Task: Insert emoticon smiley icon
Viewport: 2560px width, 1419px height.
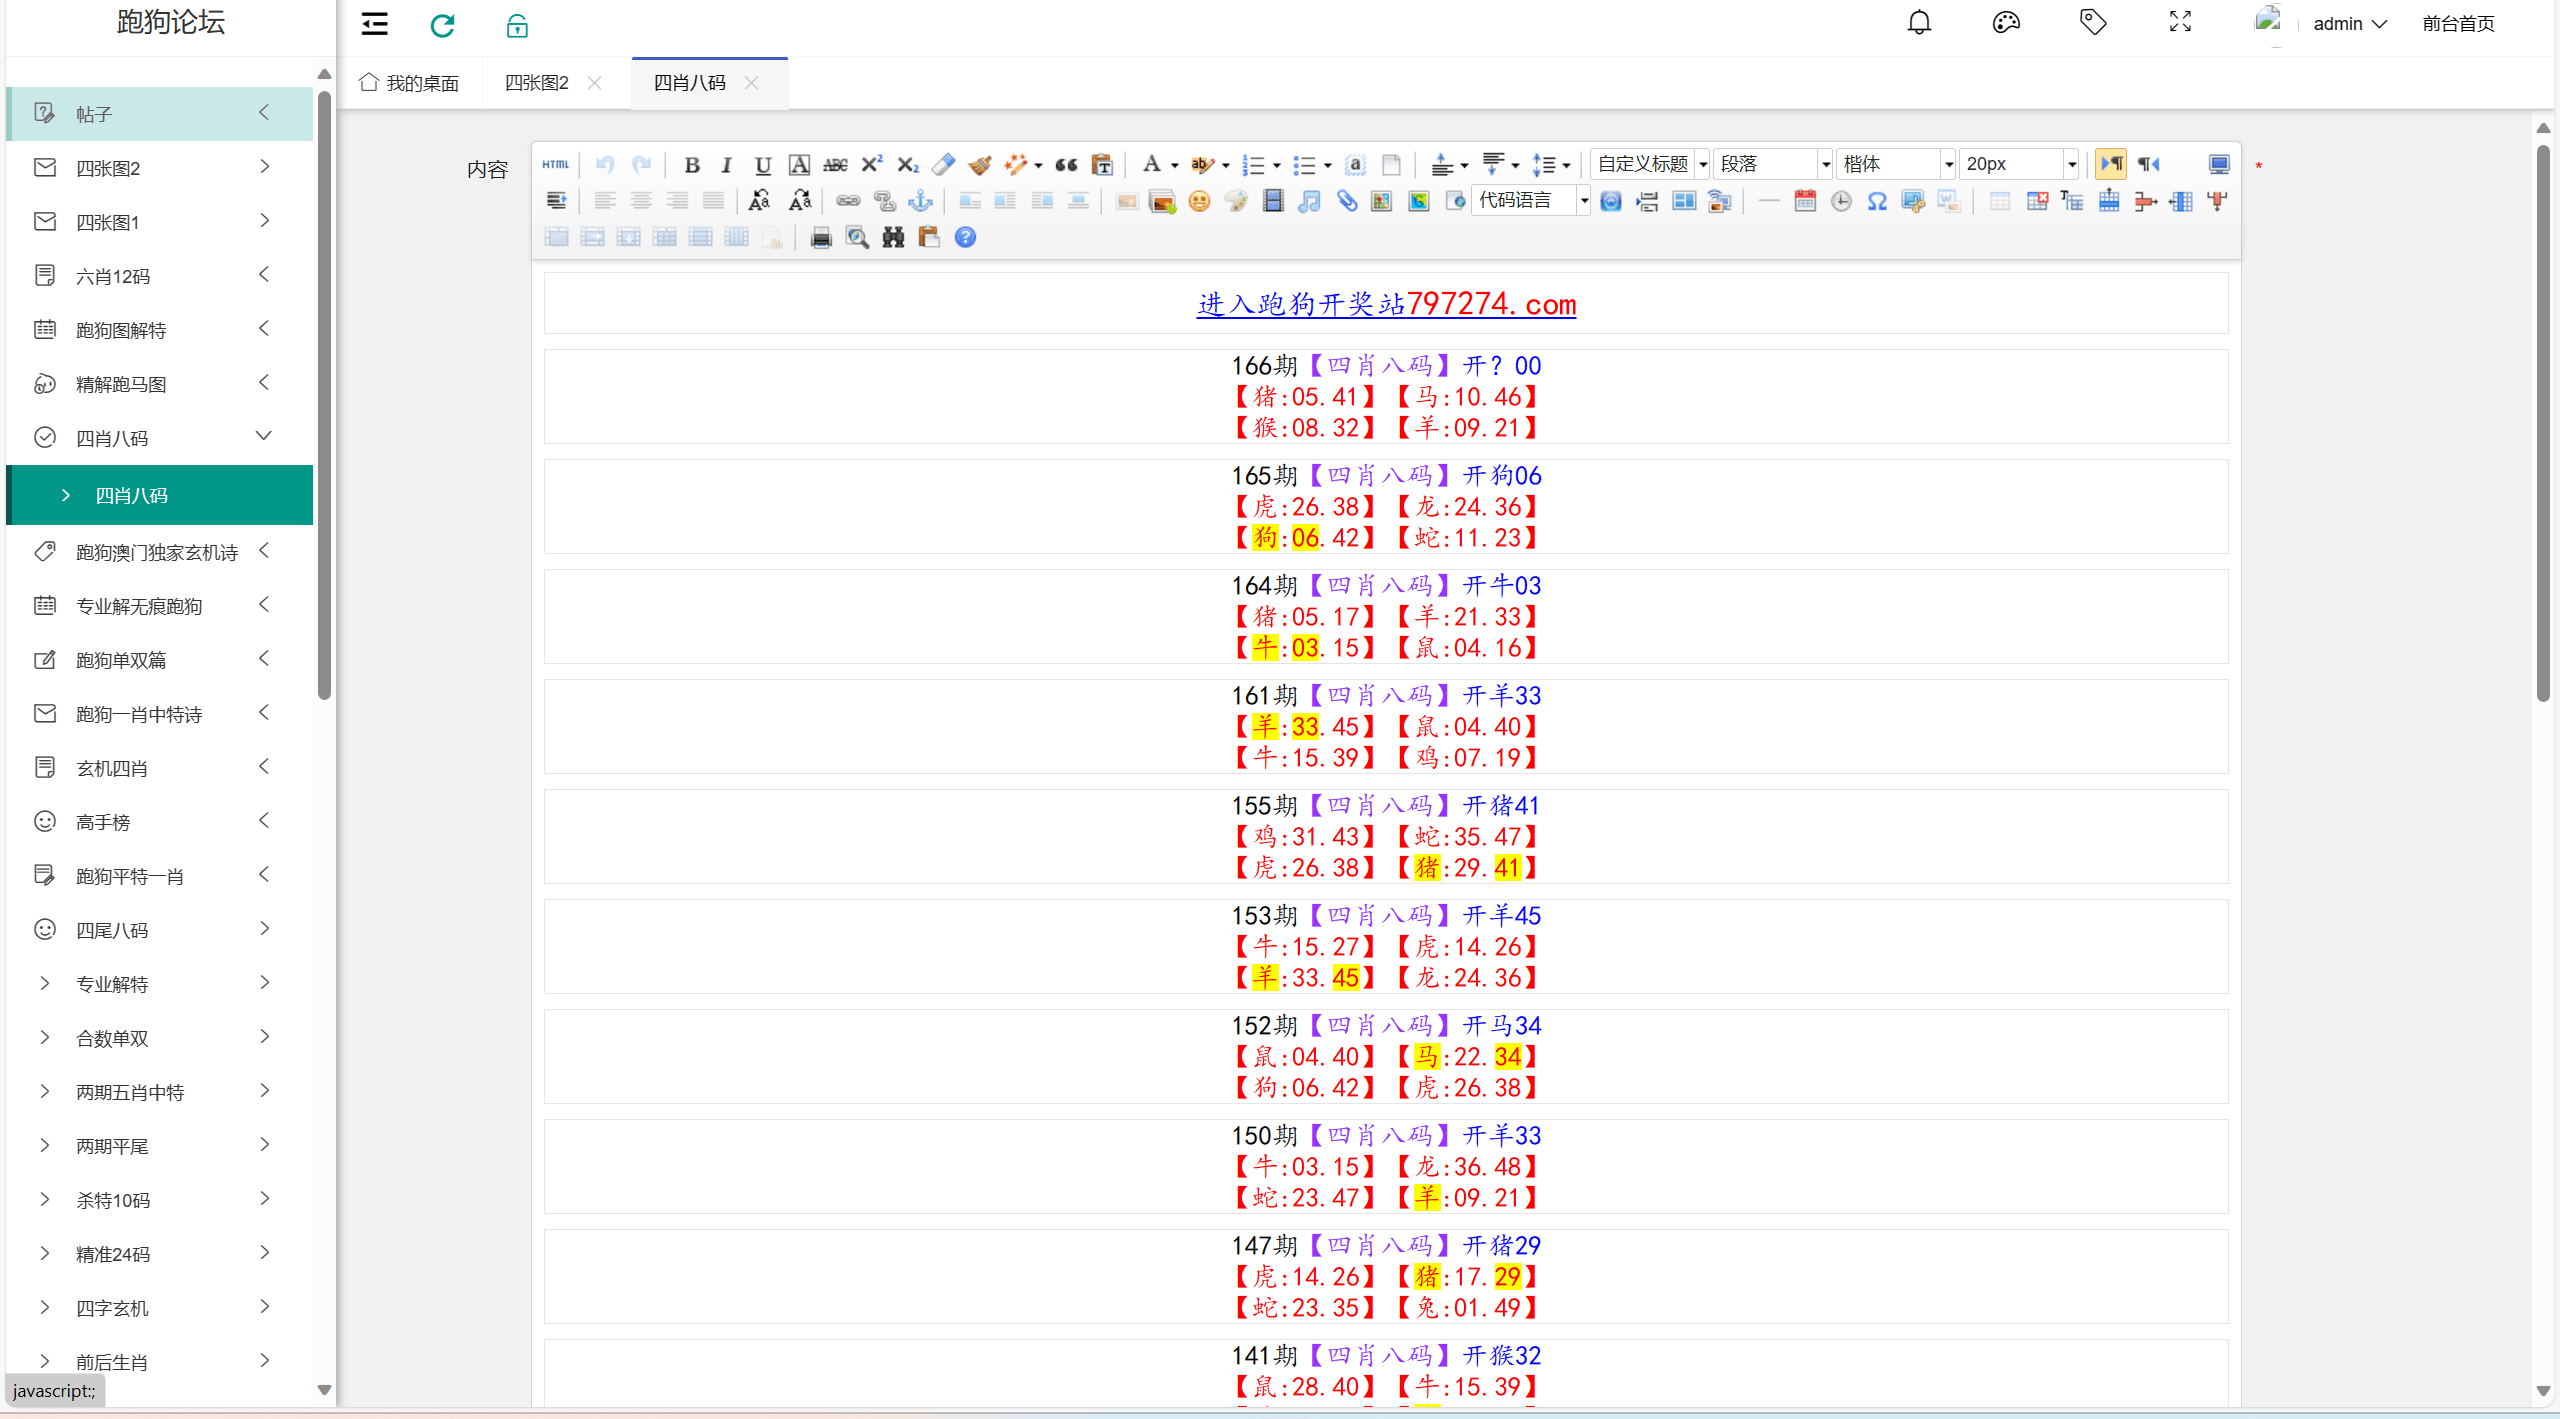Action: [1199, 201]
